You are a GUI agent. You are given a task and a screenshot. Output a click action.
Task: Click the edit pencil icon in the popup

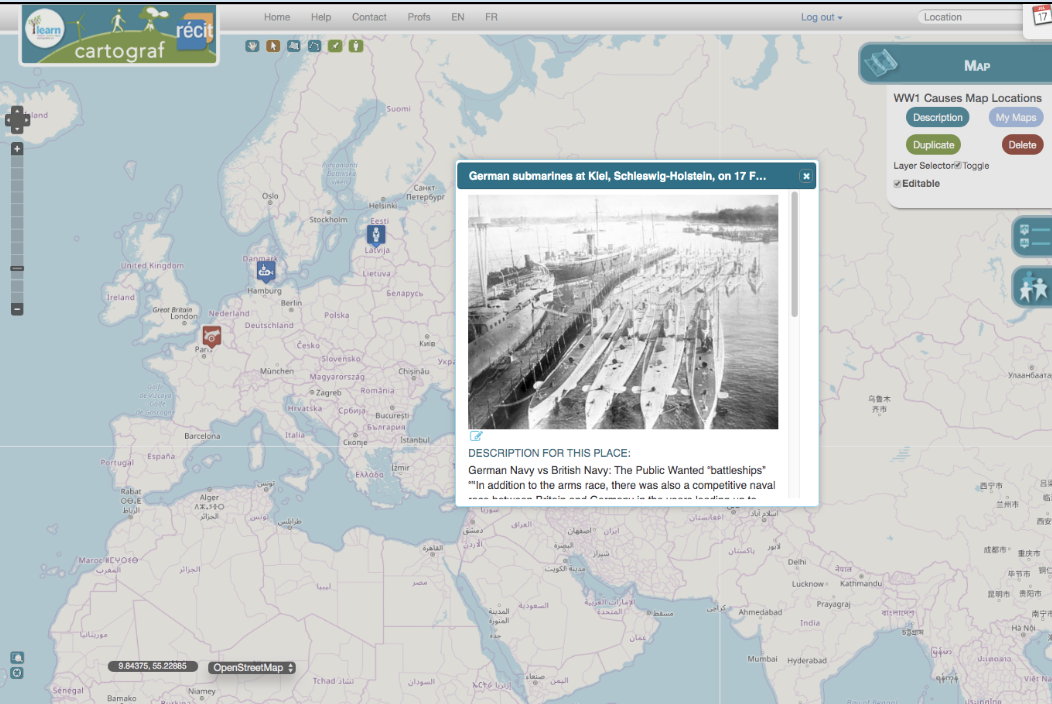point(476,436)
